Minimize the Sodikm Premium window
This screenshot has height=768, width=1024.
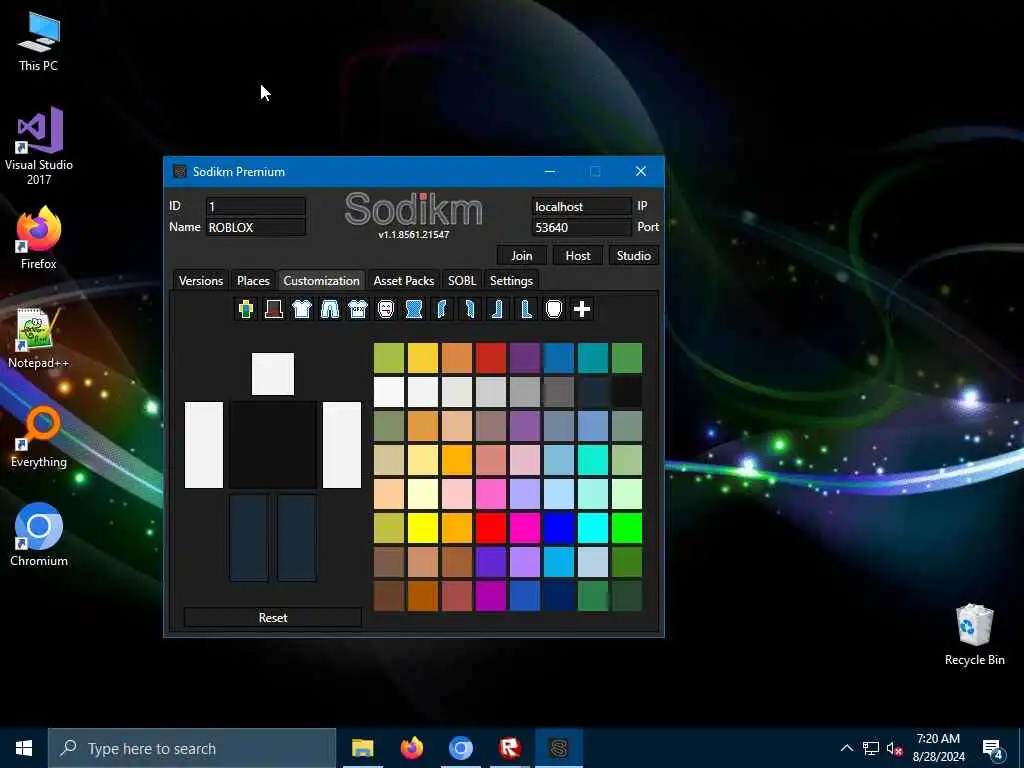tap(550, 171)
